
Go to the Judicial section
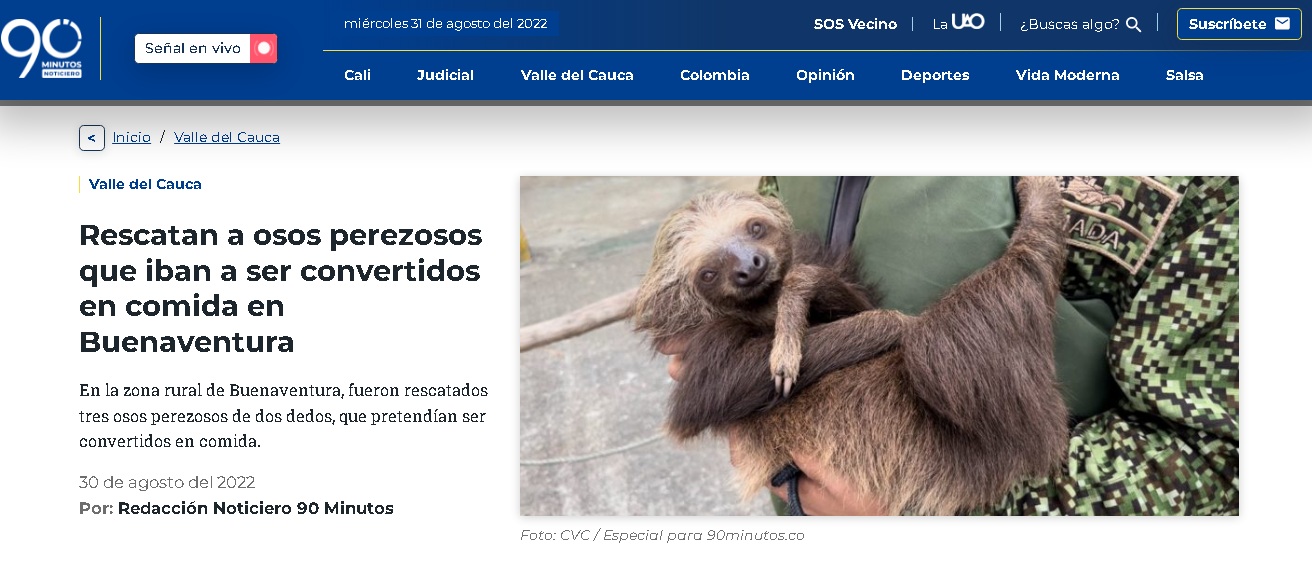click(x=445, y=75)
